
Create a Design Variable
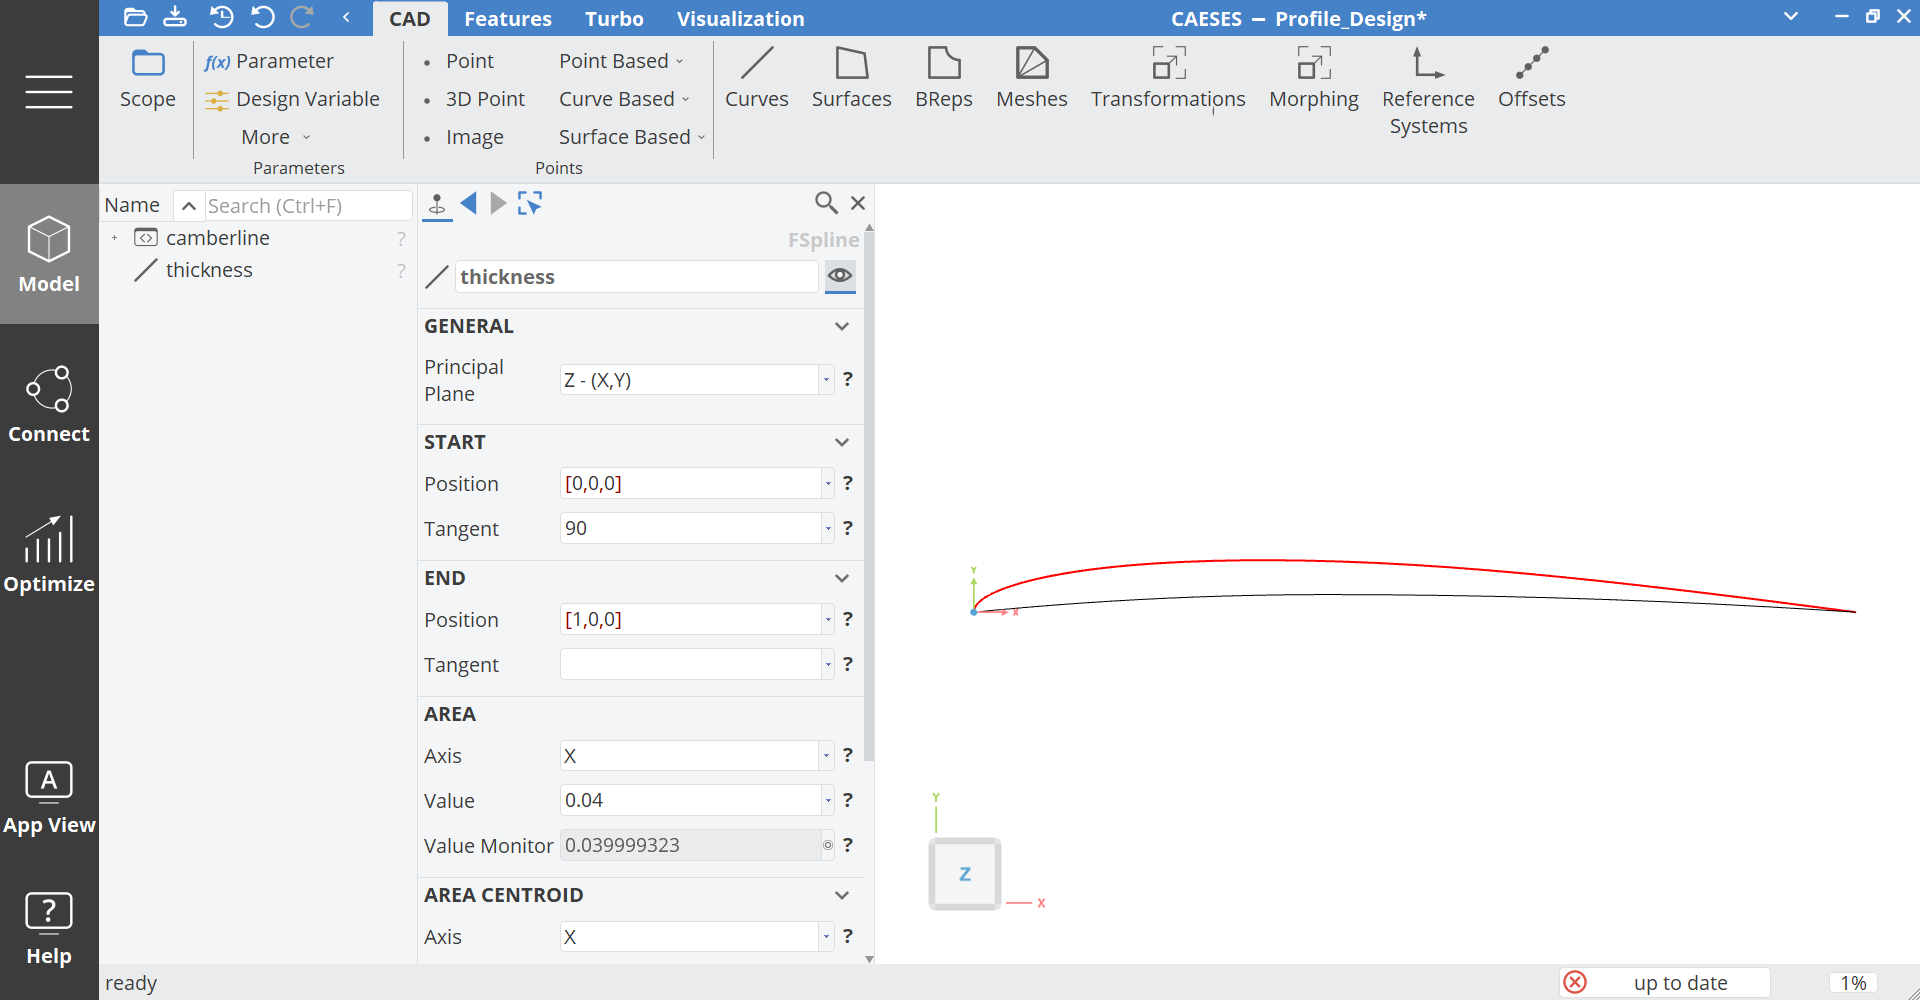point(292,99)
